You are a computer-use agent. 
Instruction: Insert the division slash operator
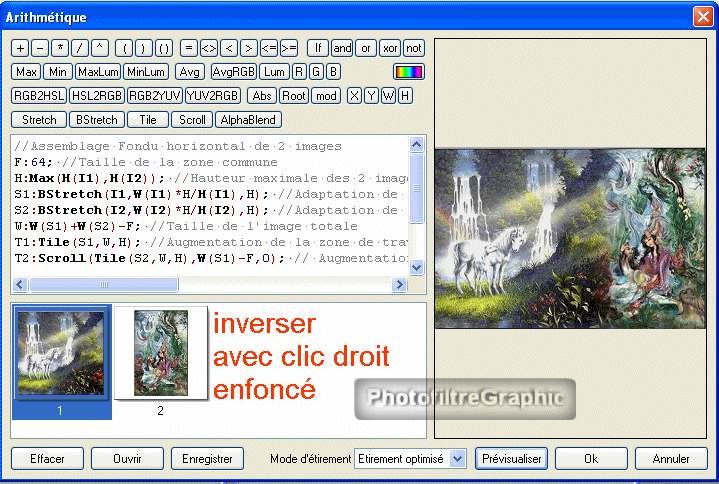(79, 48)
